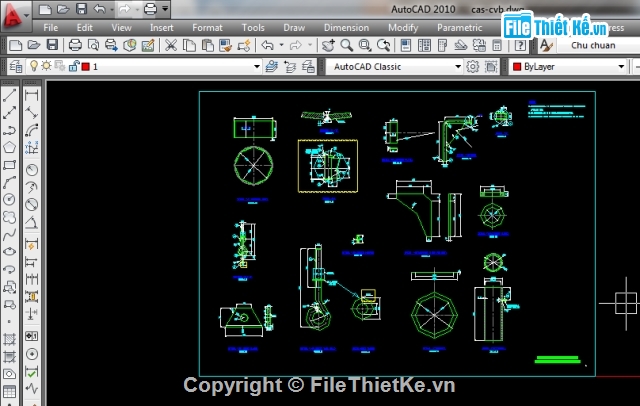The height and width of the screenshot is (406, 640).
Task: Select the Linear dimension tool
Action: pyautogui.click(x=31, y=95)
